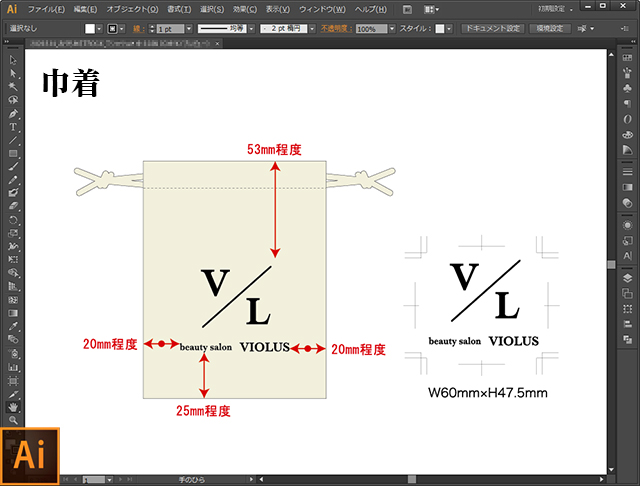Open the ヘルプ(H) menu
This screenshot has width=640, height=486.
coord(371,9)
